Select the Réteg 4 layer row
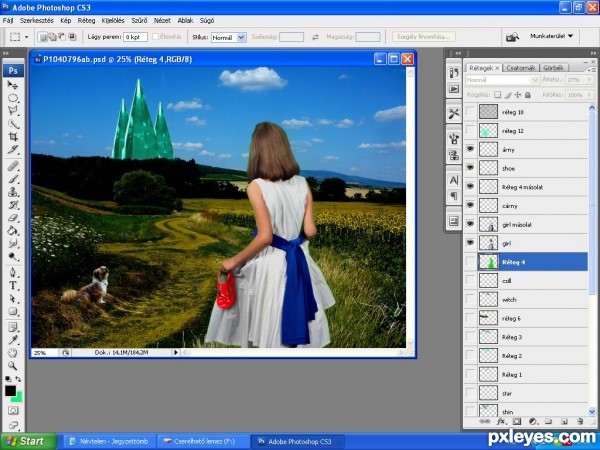 click(527, 262)
